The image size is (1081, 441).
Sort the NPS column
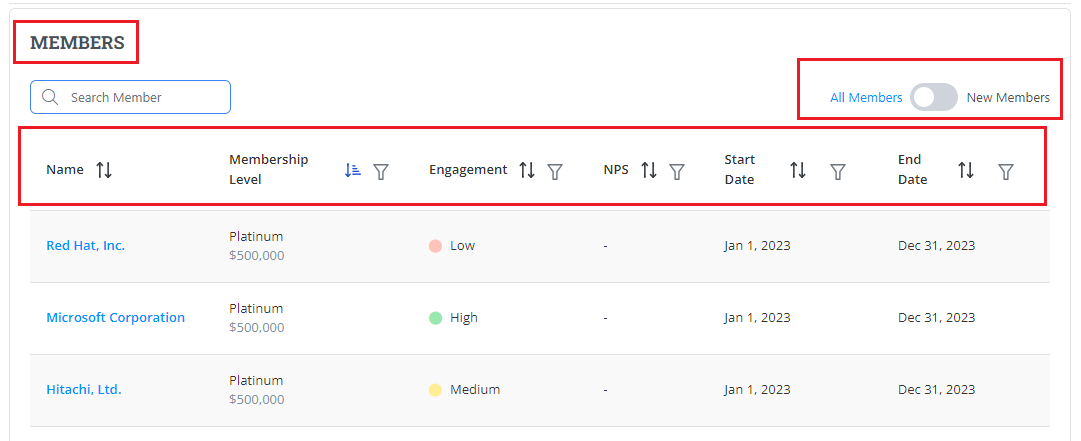pos(649,171)
